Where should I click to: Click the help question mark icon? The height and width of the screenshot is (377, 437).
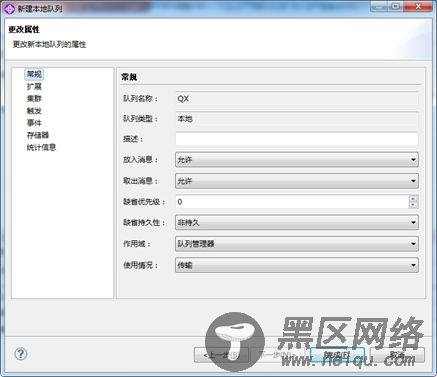(21, 354)
